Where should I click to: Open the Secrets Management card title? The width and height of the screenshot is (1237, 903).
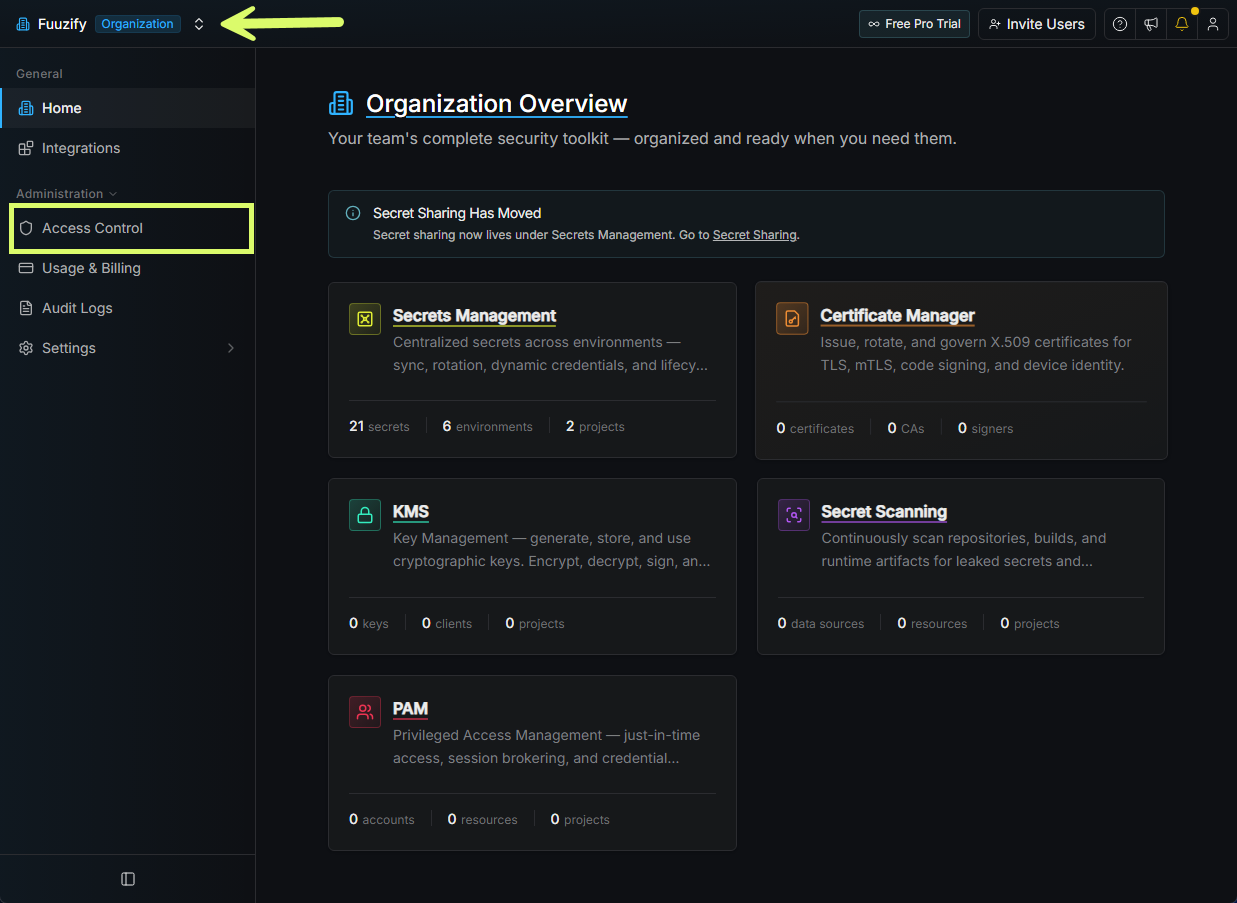pos(475,316)
